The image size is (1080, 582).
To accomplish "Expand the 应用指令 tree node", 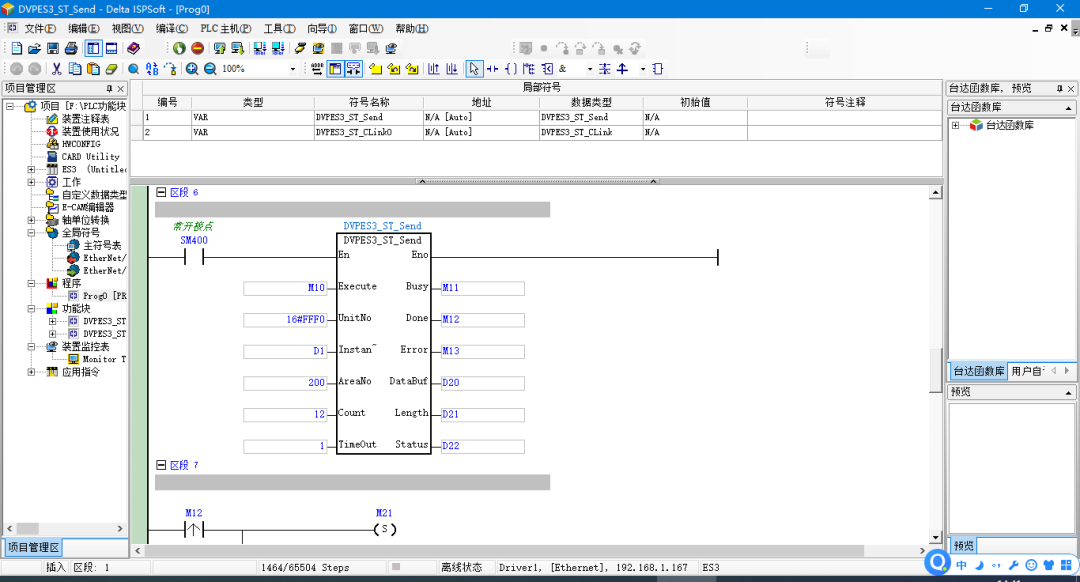I will click(x=31, y=372).
